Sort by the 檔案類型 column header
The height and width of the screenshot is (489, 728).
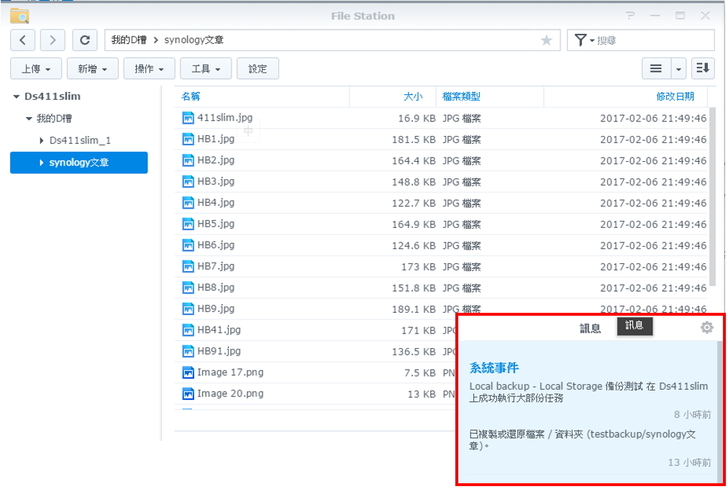tap(461, 97)
